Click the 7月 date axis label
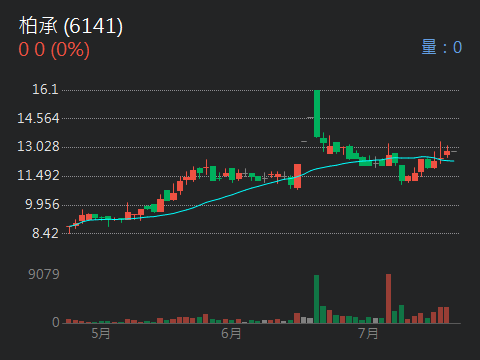This screenshot has height=360, width=480. tap(368, 333)
